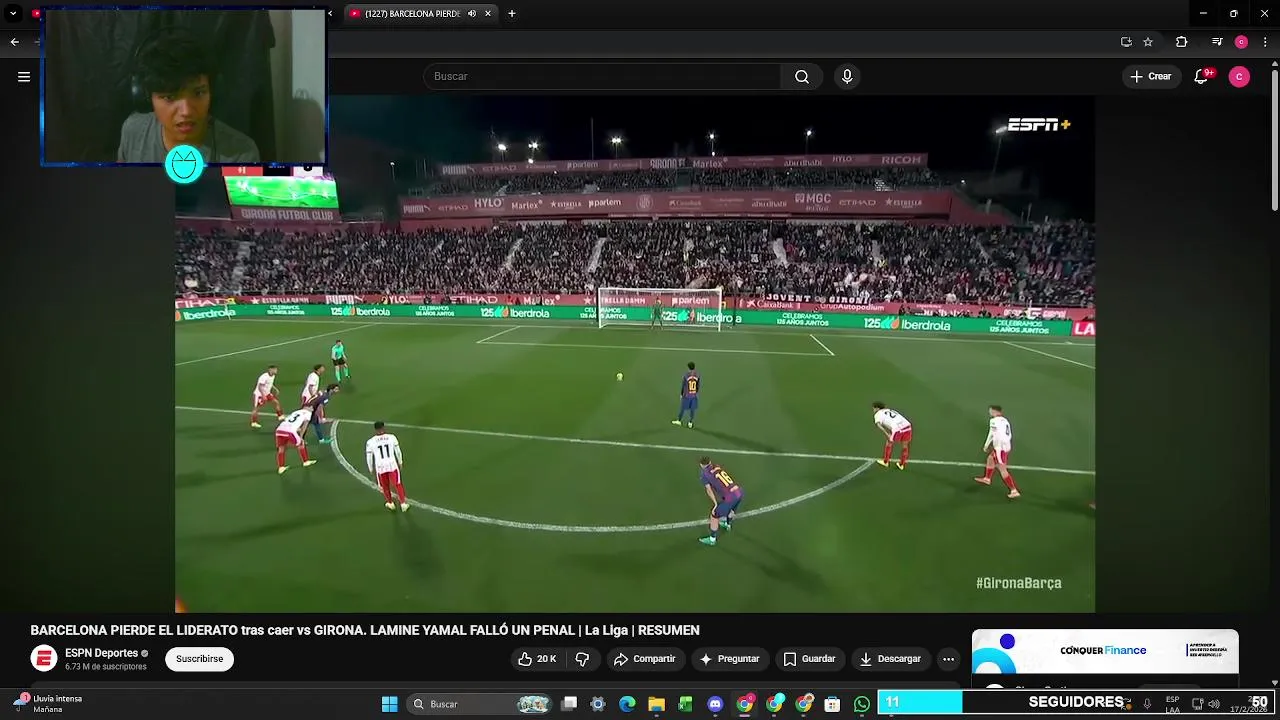Go back in browser history
This screenshot has height=720, width=1280.
[14, 42]
